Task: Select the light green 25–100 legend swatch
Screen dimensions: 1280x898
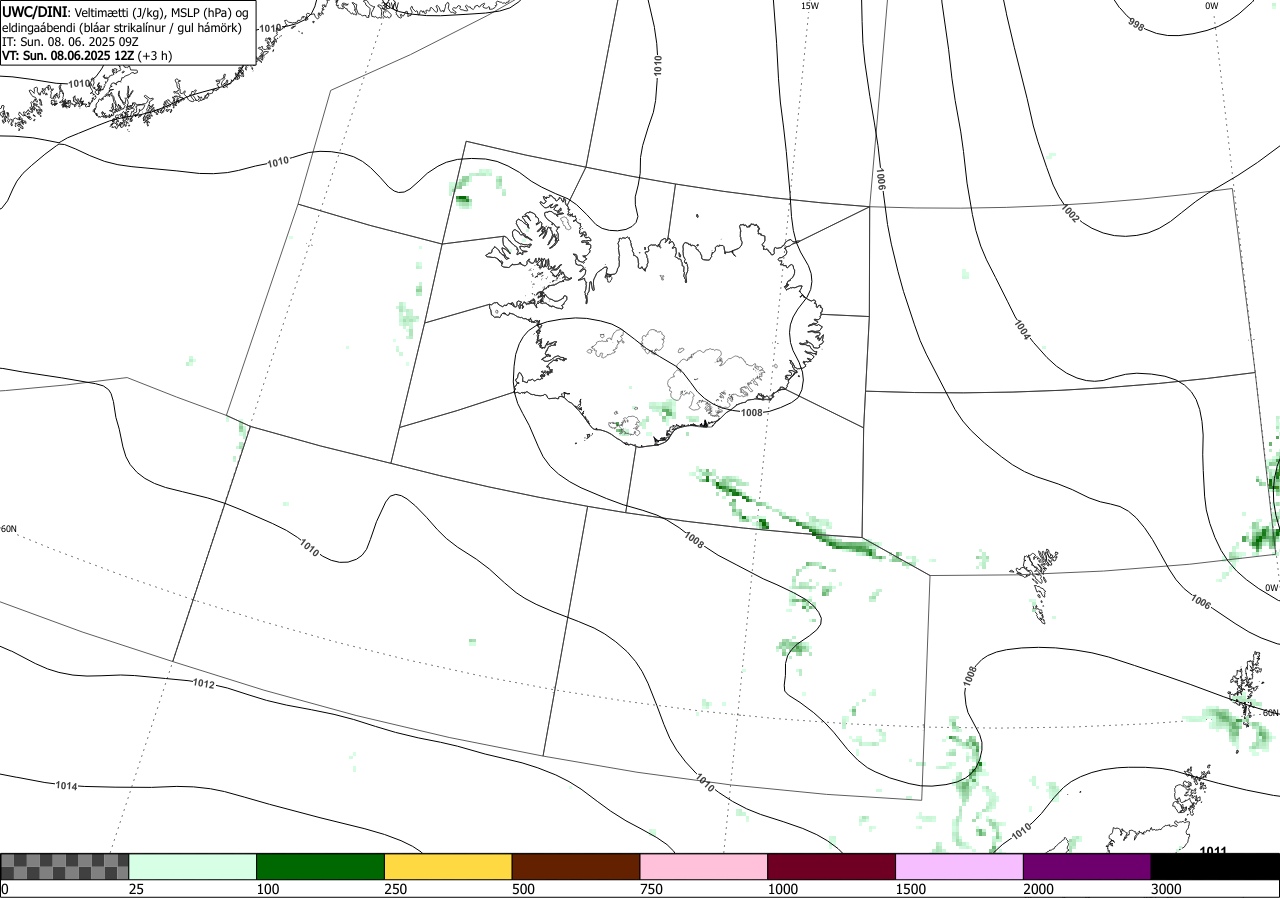Action: [x=193, y=866]
